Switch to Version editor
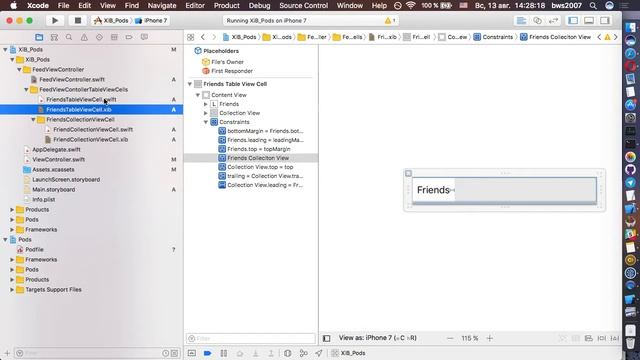This screenshot has height=360, width=640. coord(553,20)
